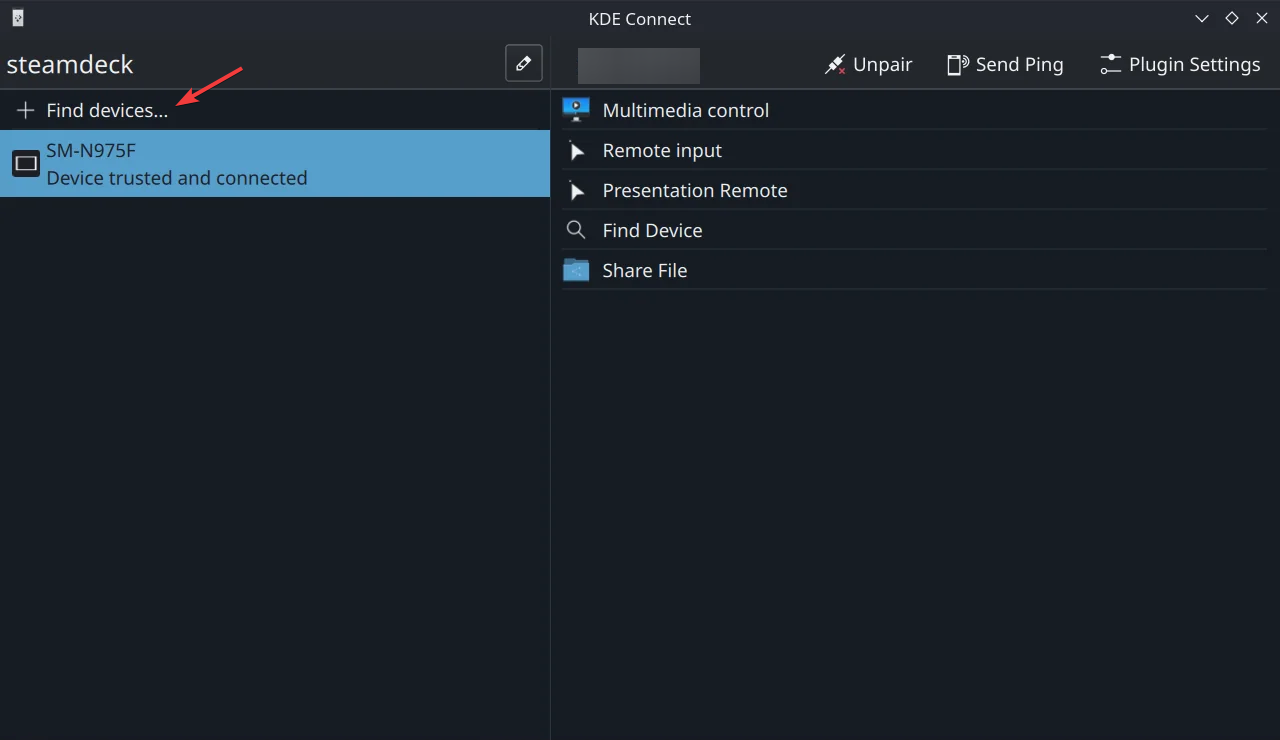Viewport: 1280px width, 740px height.
Task: Open the title bar window menu icon
Action: pos(18,18)
